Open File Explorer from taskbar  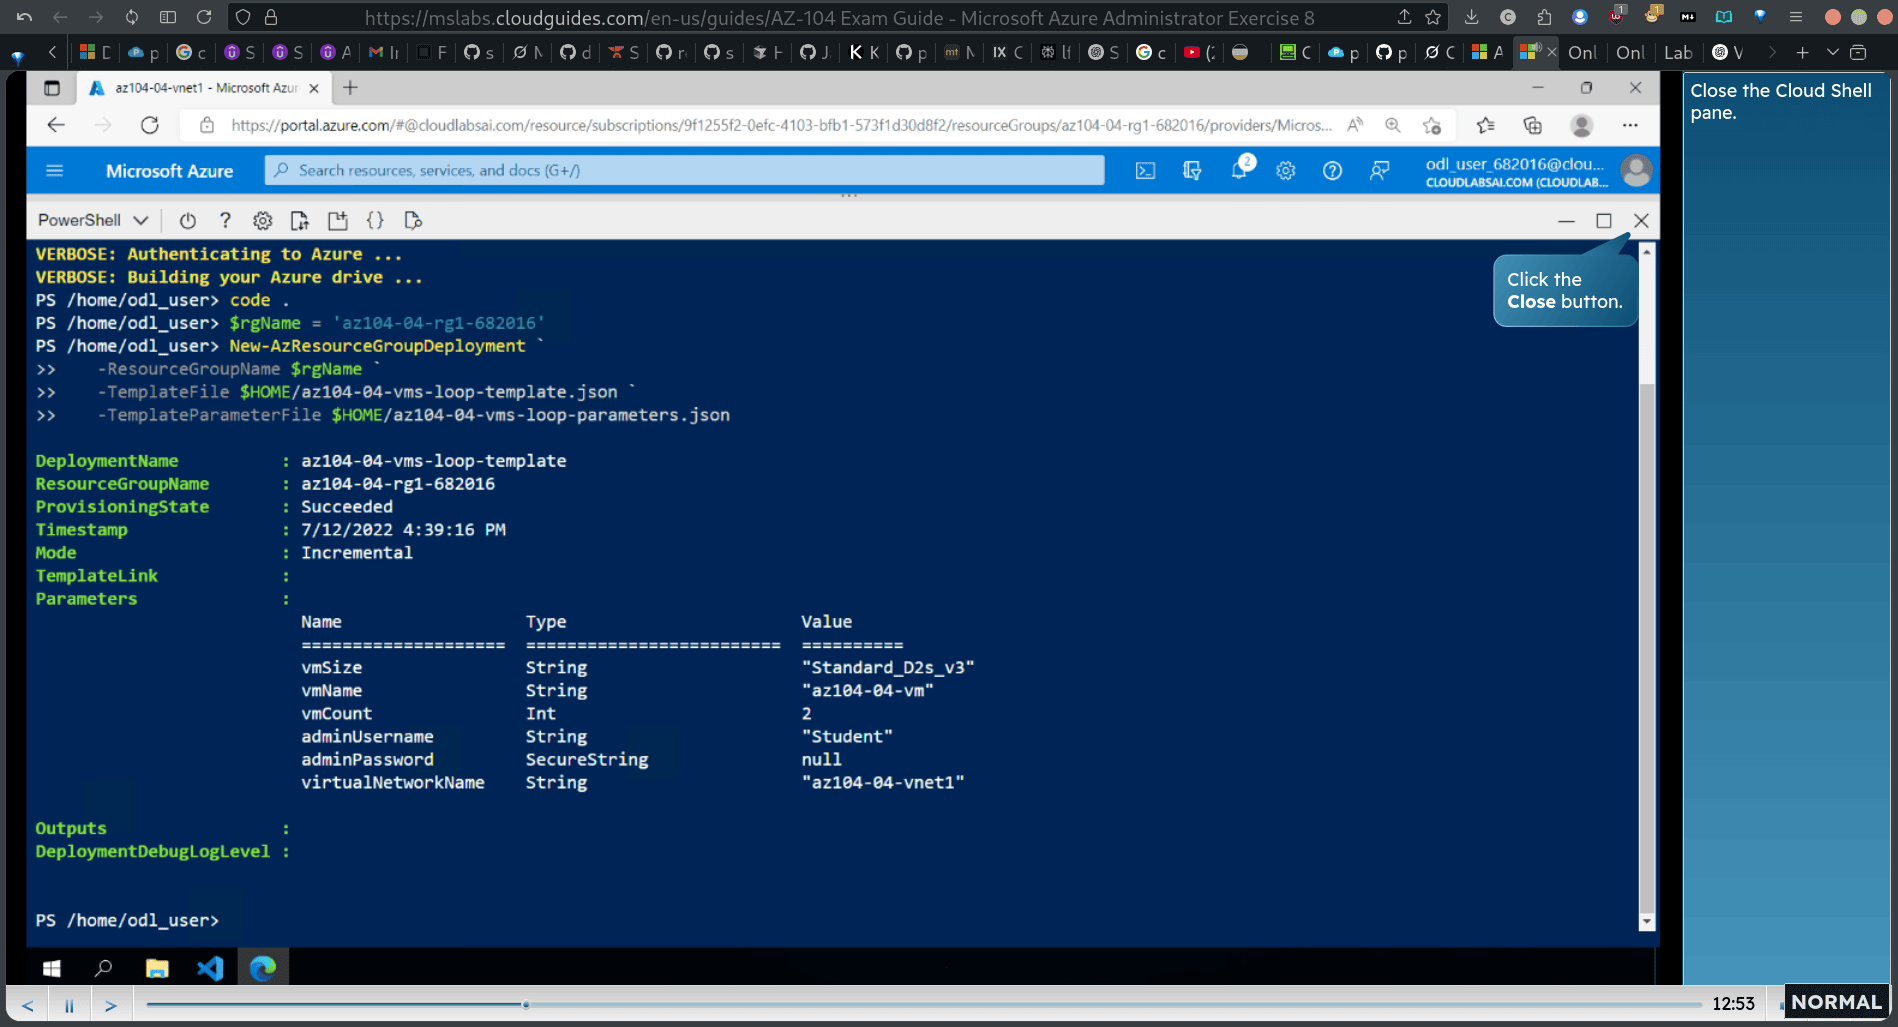(x=157, y=968)
